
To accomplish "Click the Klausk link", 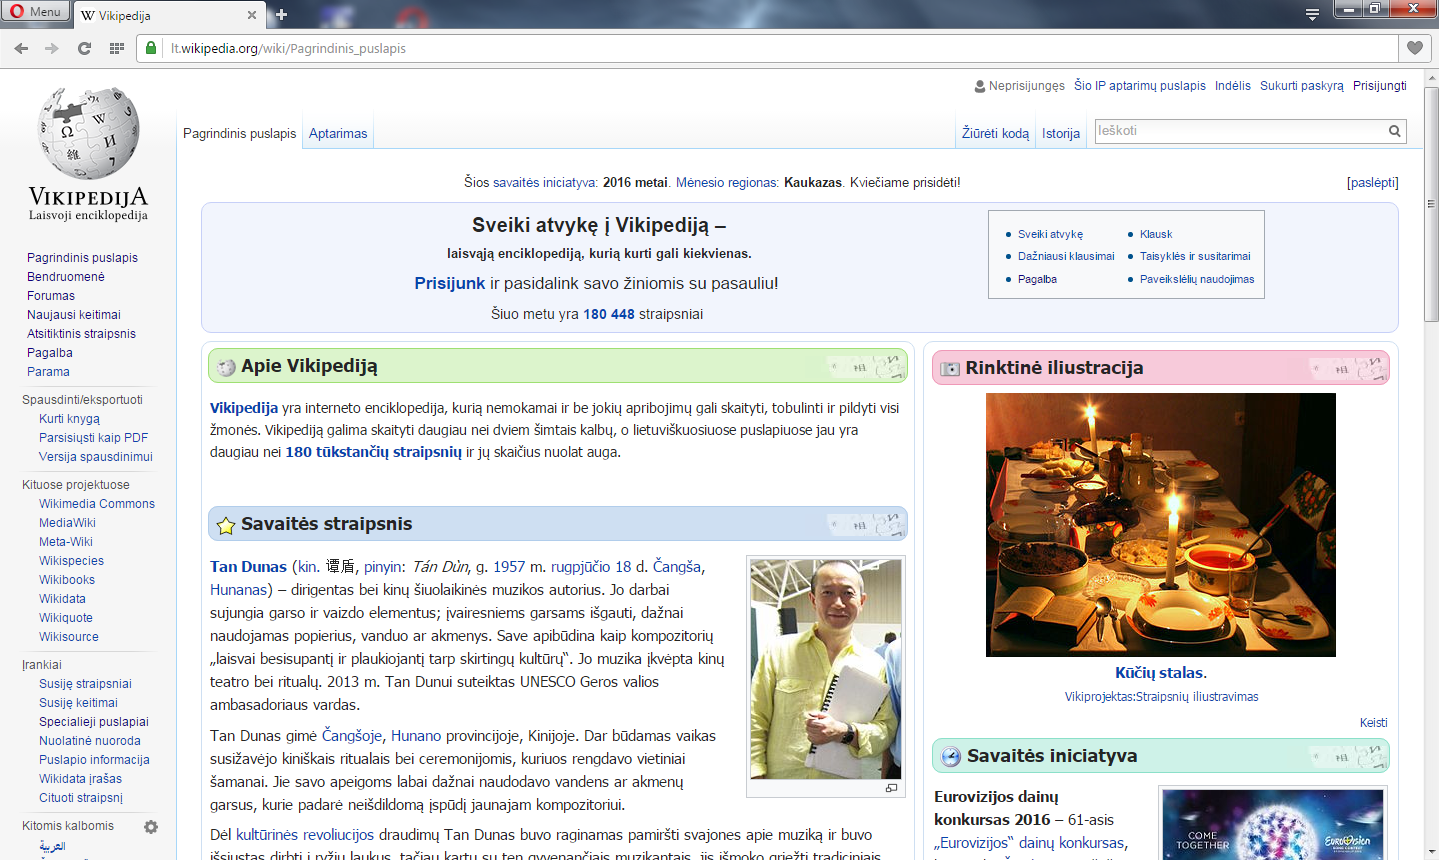I will pyautogui.click(x=1156, y=234).
